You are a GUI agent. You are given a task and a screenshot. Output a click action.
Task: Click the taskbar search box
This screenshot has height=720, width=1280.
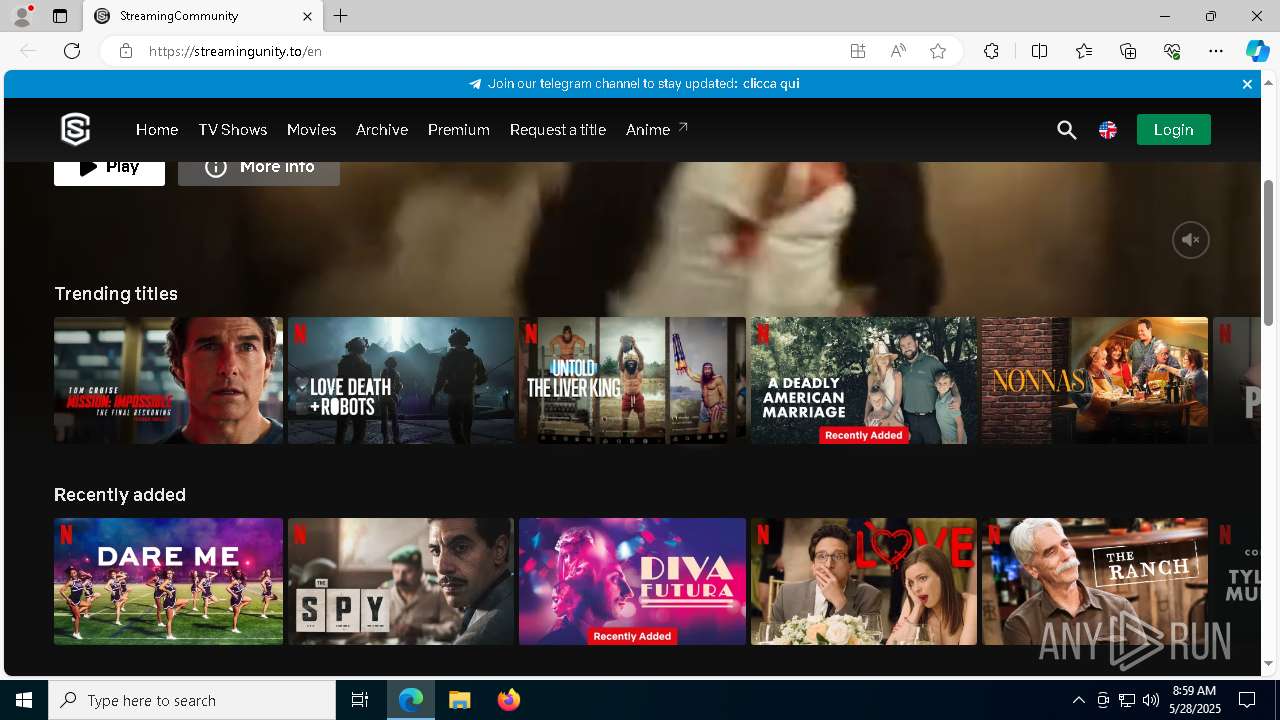click(x=192, y=700)
